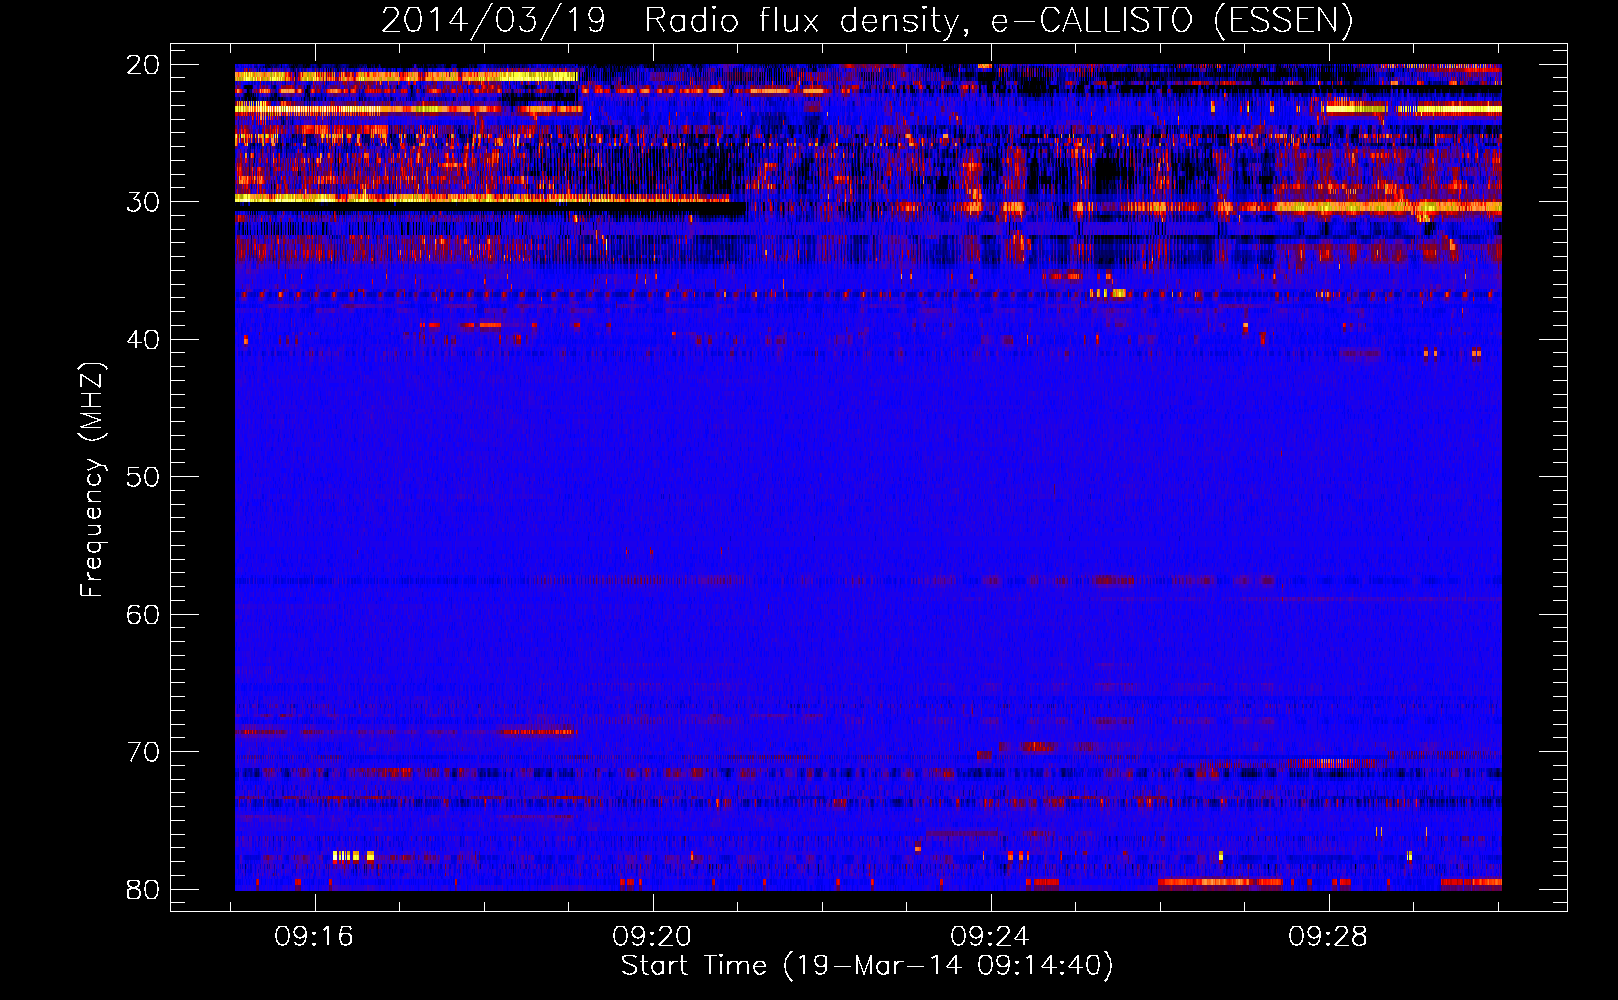Click the 80 frequency tick label

pyautogui.click(x=143, y=890)
